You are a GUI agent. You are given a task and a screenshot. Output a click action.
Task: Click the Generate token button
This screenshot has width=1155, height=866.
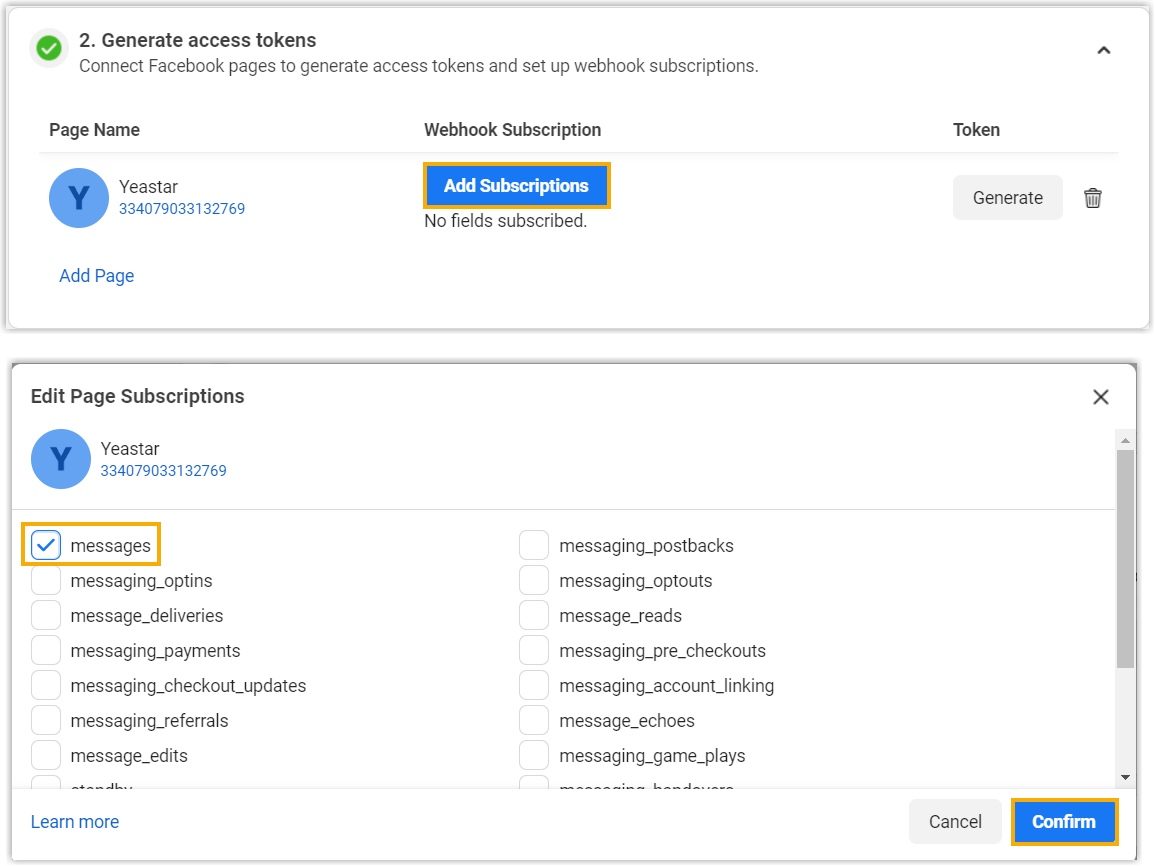click(x=1007, y=198)
